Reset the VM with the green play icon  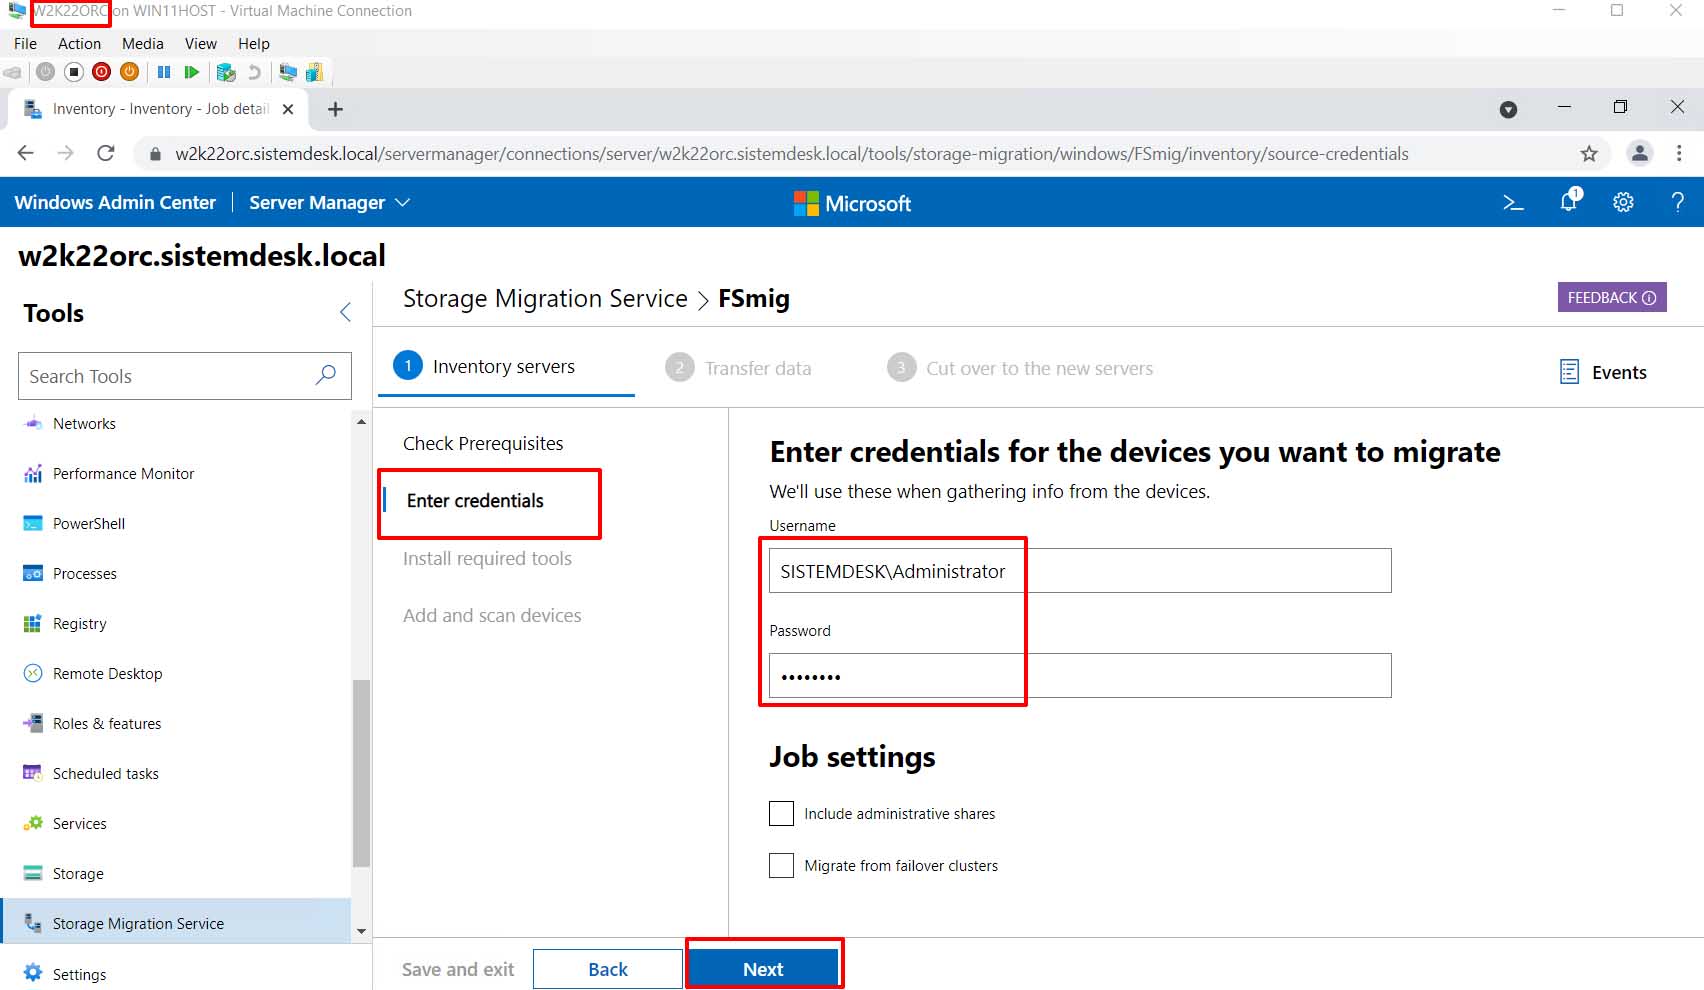click(192, 72)
